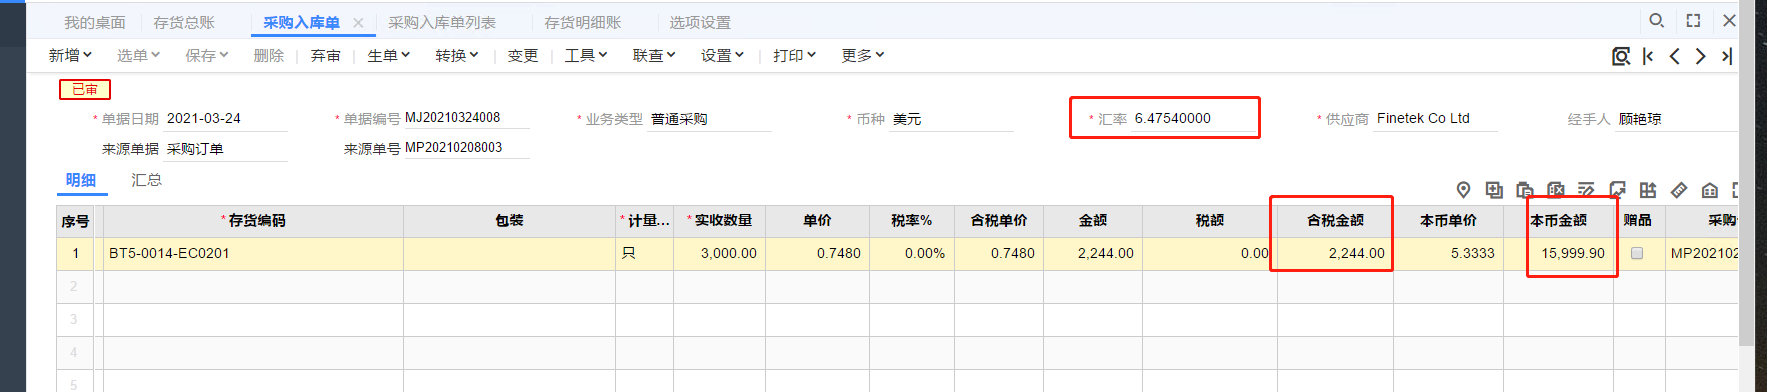Expand the 更多 dropdown
Screen dimensions: 1767x392
coord(862,56)
